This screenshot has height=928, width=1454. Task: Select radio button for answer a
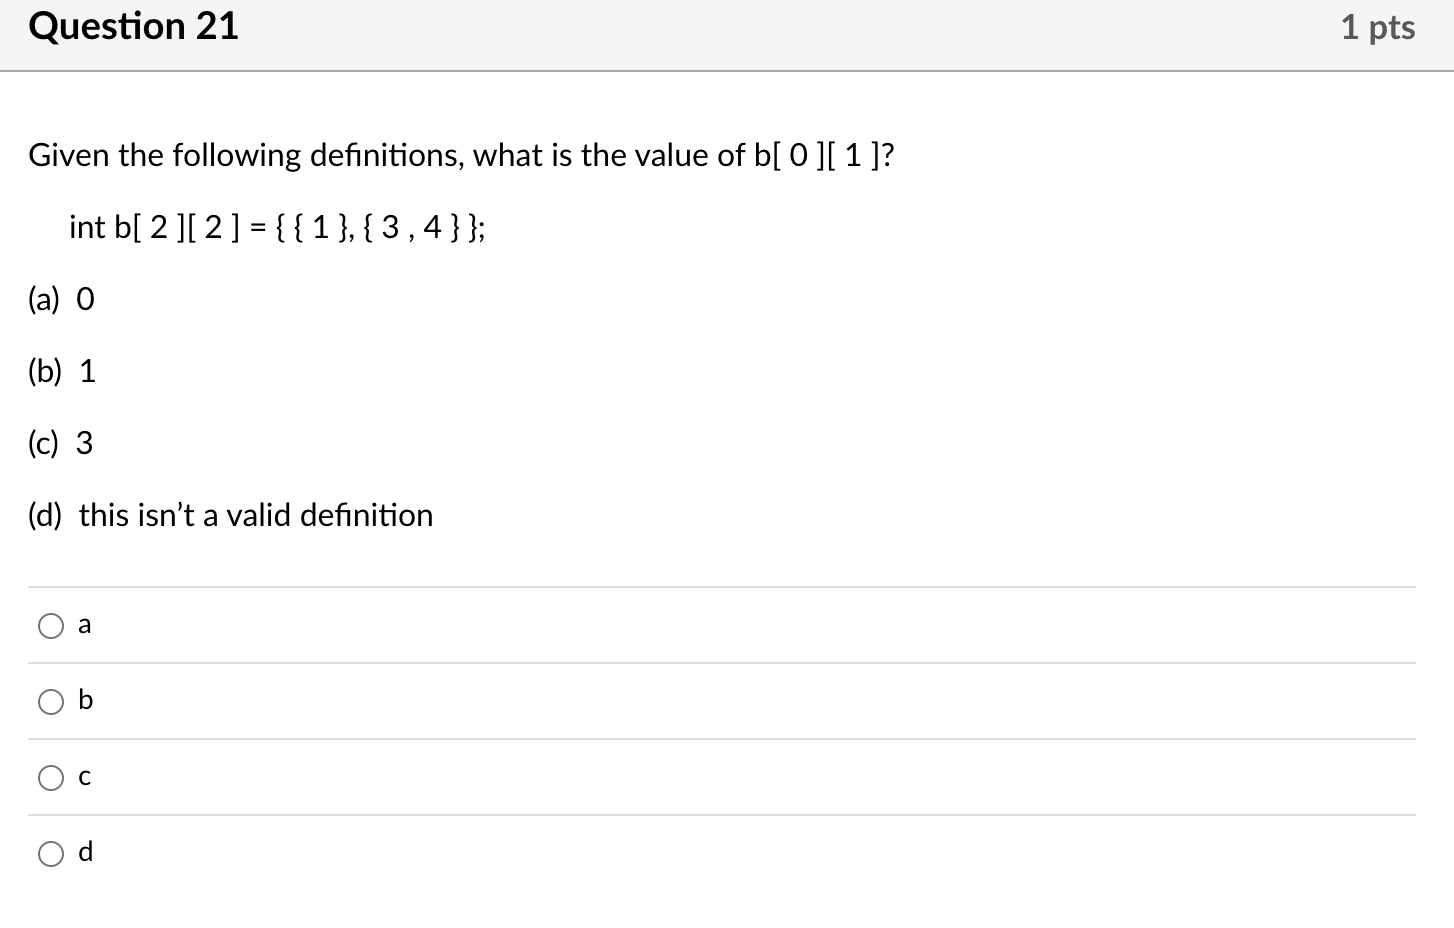click(x=51, y=625)
